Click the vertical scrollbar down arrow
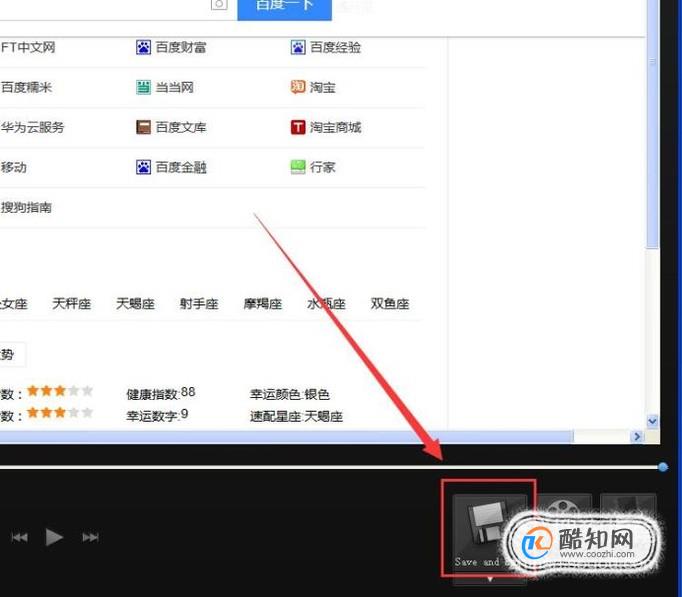 tap(652, 421)
